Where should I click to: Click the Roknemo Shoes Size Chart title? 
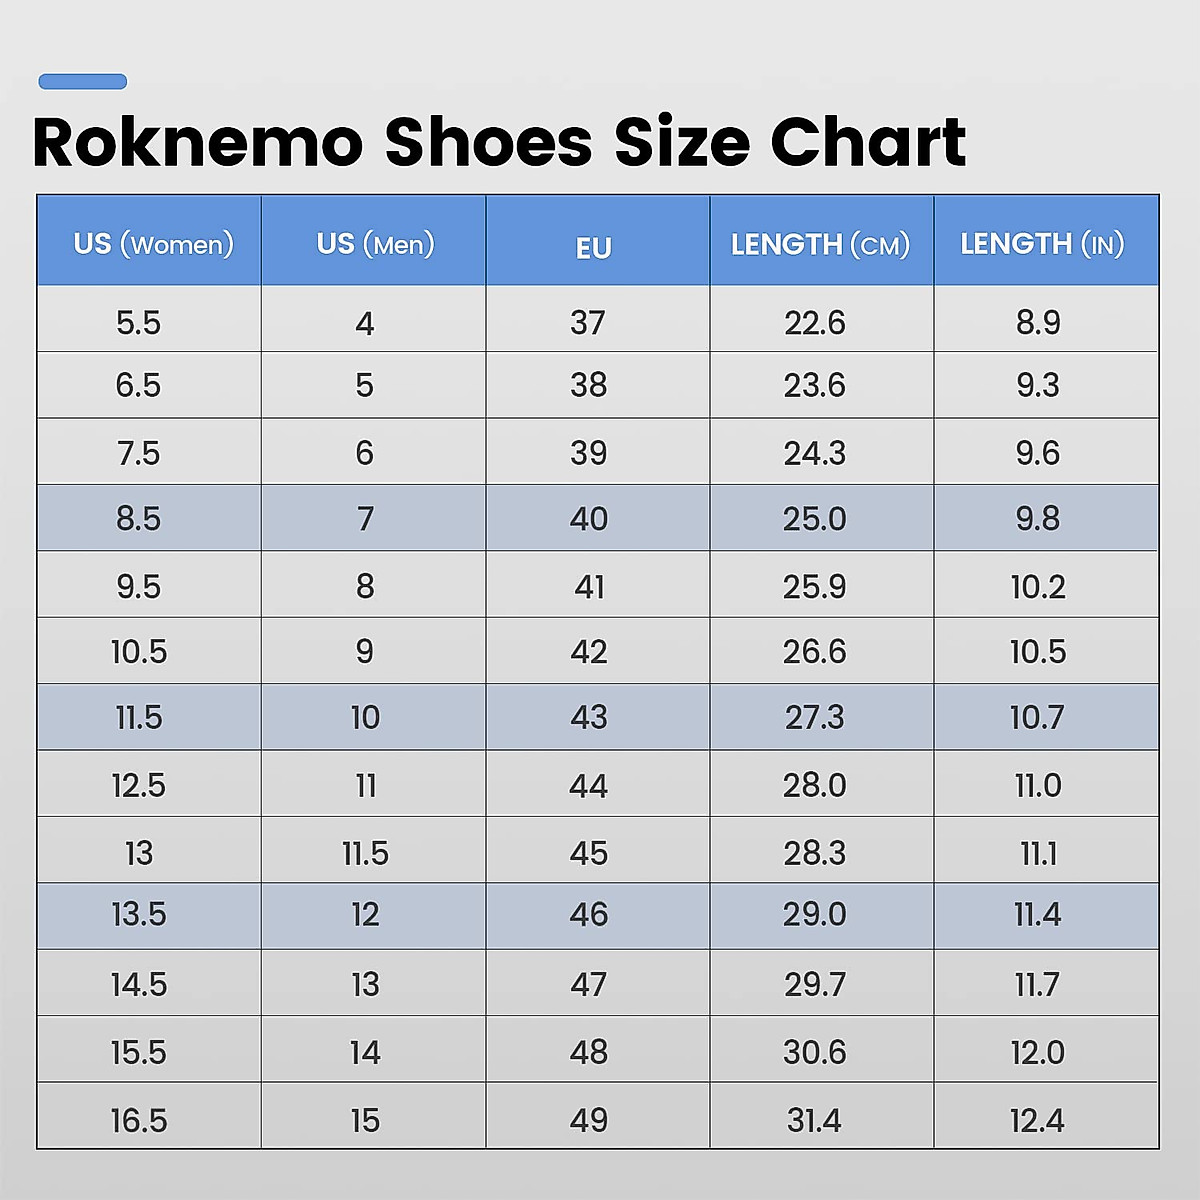(x=499, y=141)
